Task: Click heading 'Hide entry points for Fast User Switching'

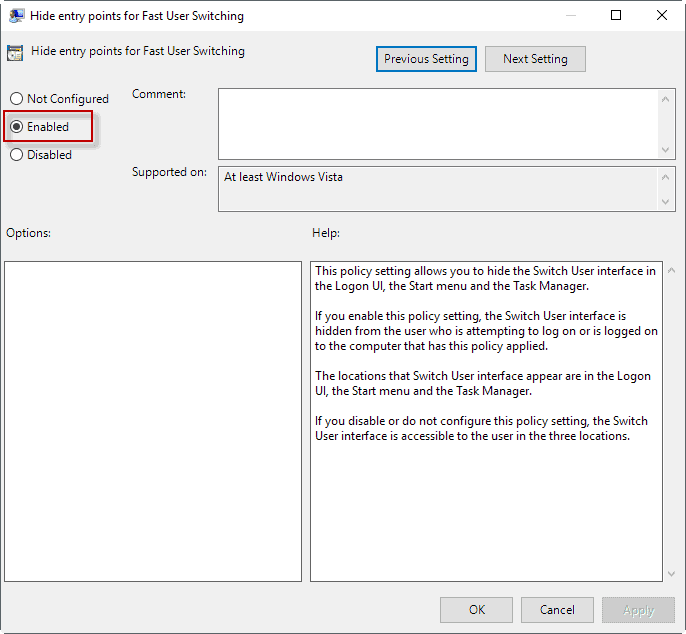Action: (138, 51)
